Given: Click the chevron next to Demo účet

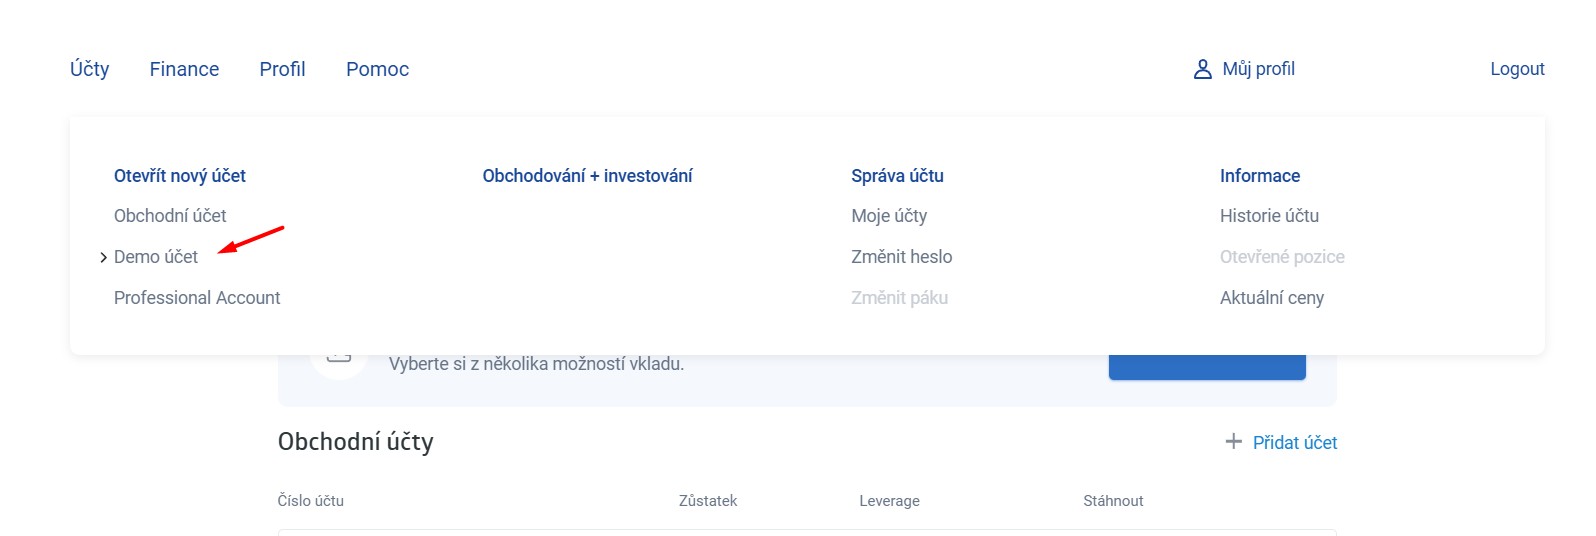Looking at the screenshot, I should tap(103, 258).
